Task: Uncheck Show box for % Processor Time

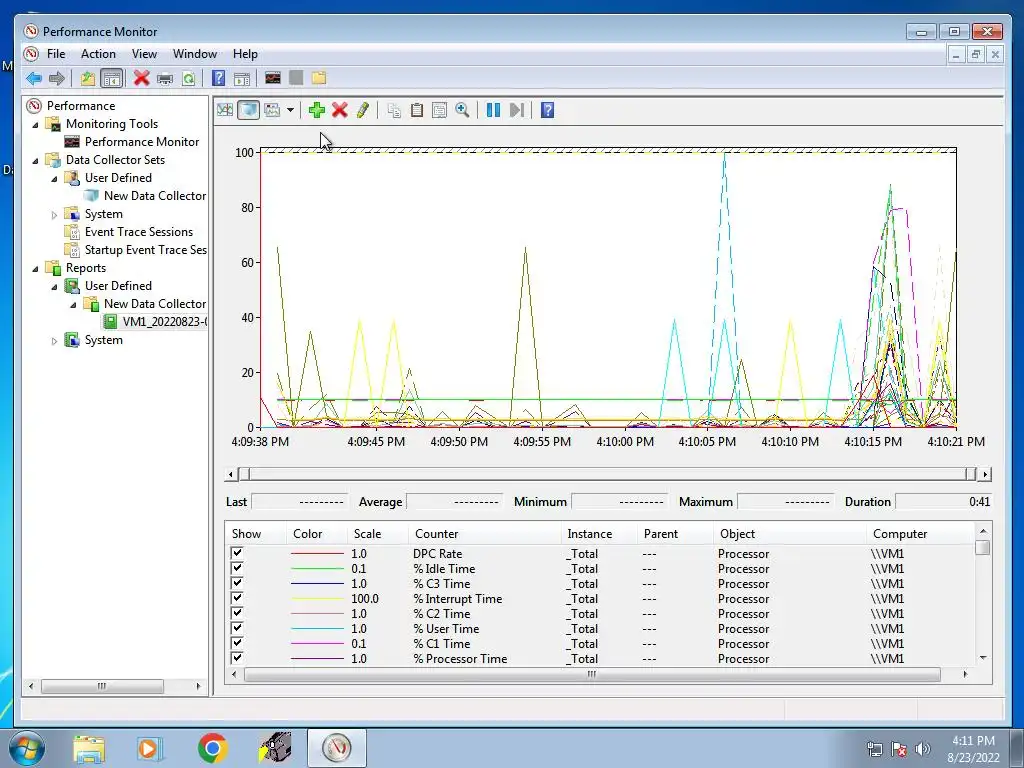Action: (x=237, y=658)
